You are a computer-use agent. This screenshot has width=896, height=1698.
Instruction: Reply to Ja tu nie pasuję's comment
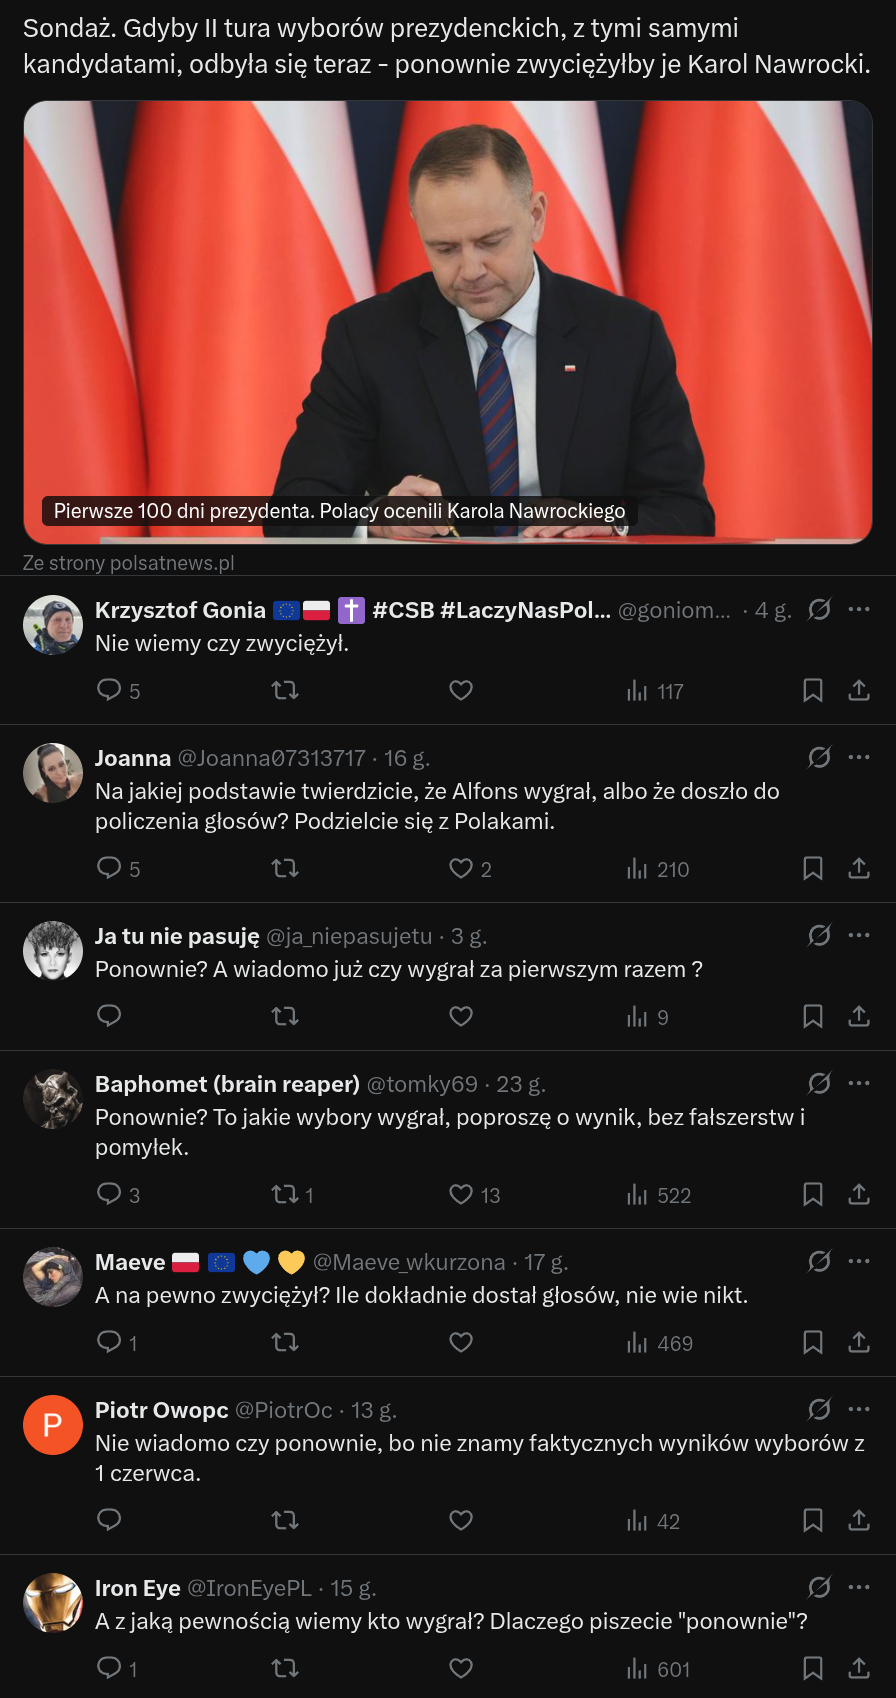tap(109, 1016)
